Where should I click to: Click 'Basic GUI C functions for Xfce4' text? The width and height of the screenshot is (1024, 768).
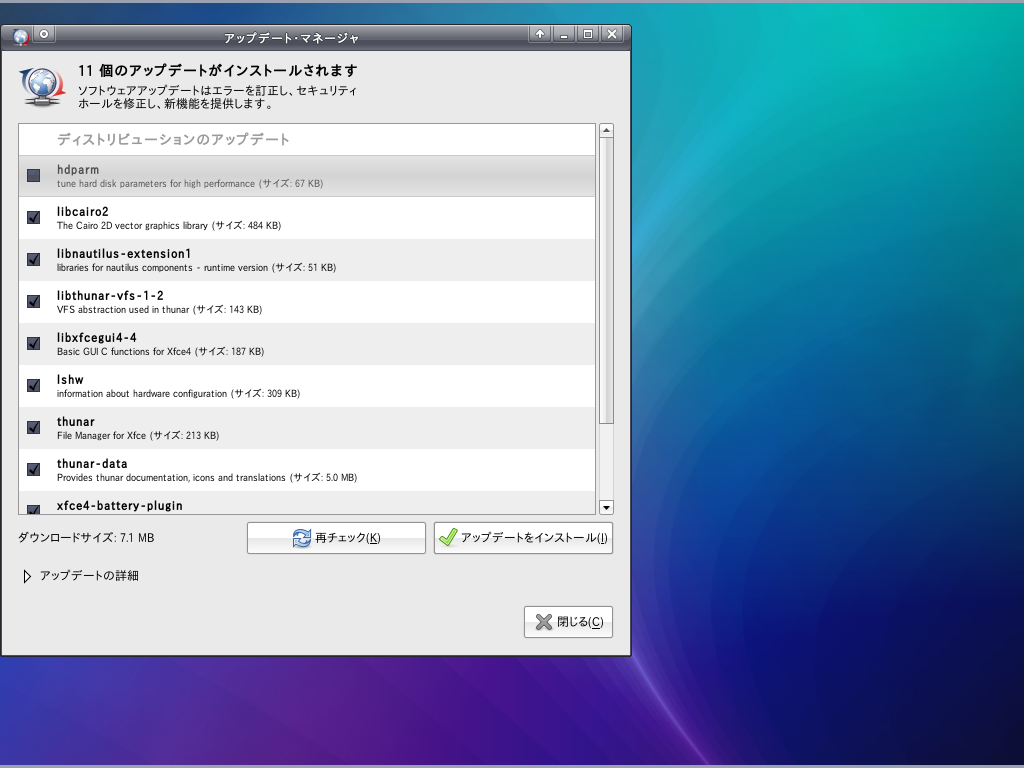coord(124,352)
